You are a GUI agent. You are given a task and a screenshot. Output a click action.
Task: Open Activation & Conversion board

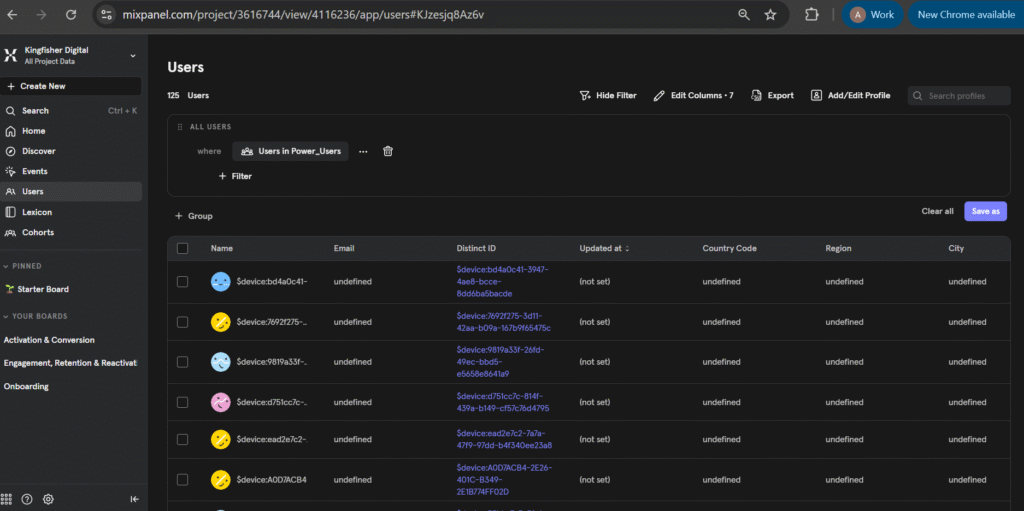[49, 340]
